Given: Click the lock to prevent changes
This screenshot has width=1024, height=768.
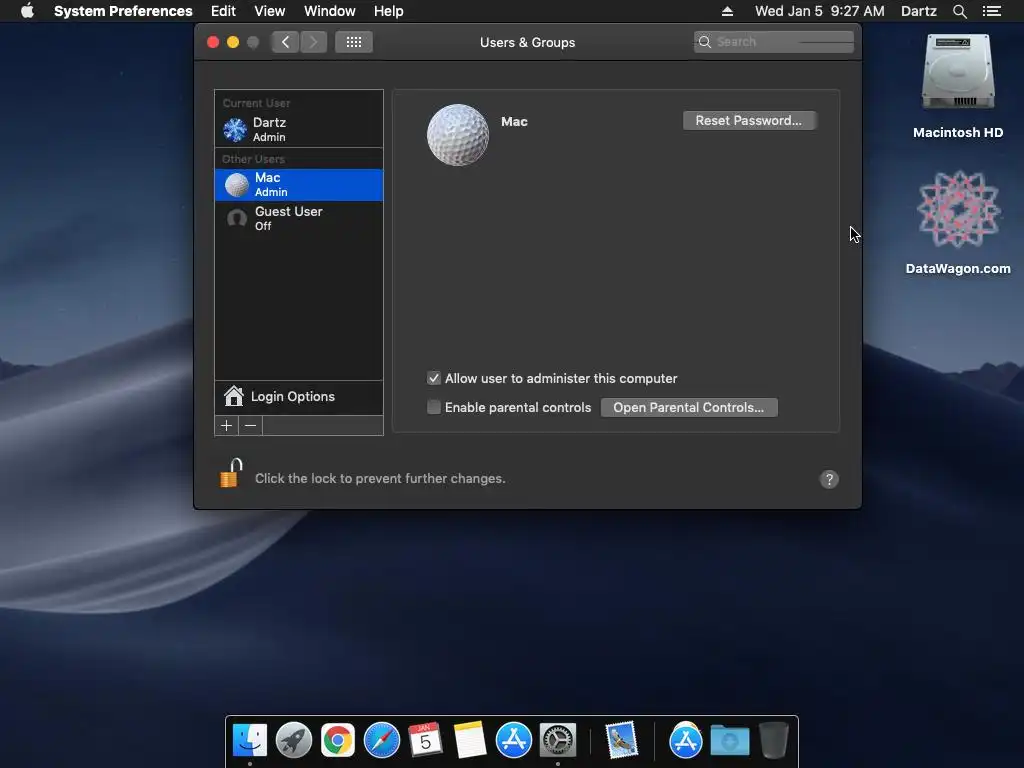Looking at the screenshot, I should click(x=231, y=473).
